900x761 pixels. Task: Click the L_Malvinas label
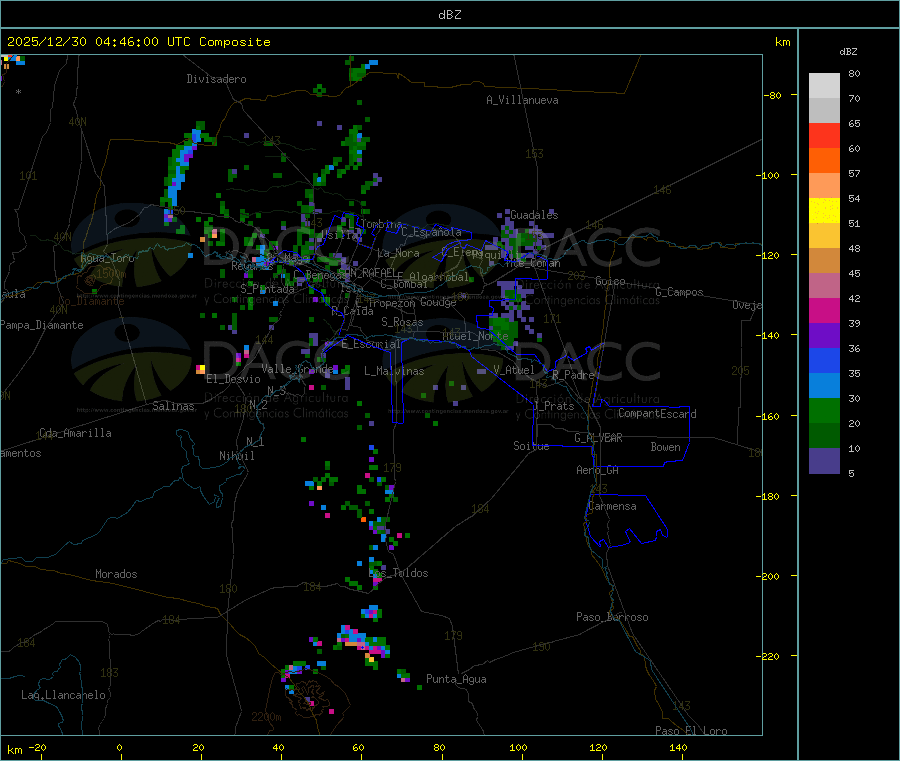(394, 371)
